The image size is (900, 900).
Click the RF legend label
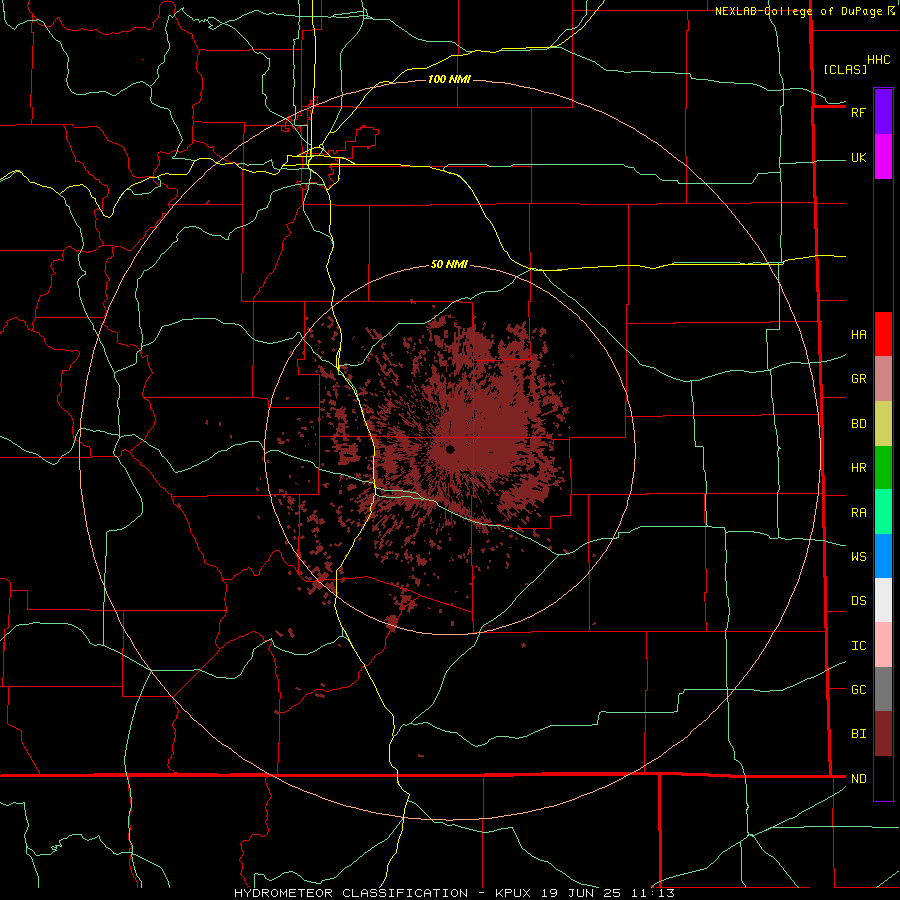[x=858, y=112]
